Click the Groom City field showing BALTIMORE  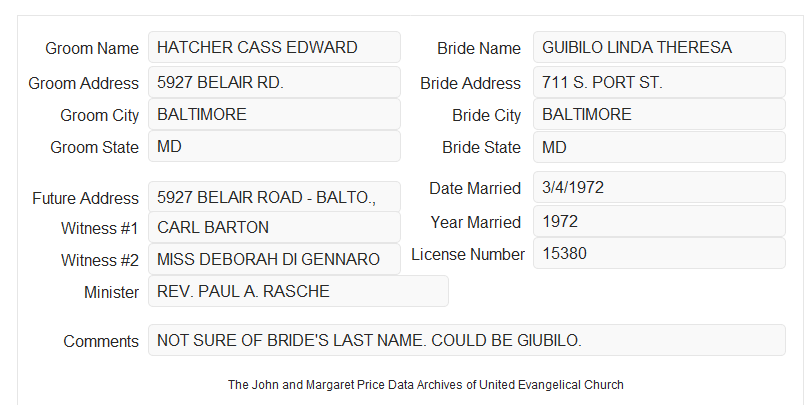click(x=274, y=114)
